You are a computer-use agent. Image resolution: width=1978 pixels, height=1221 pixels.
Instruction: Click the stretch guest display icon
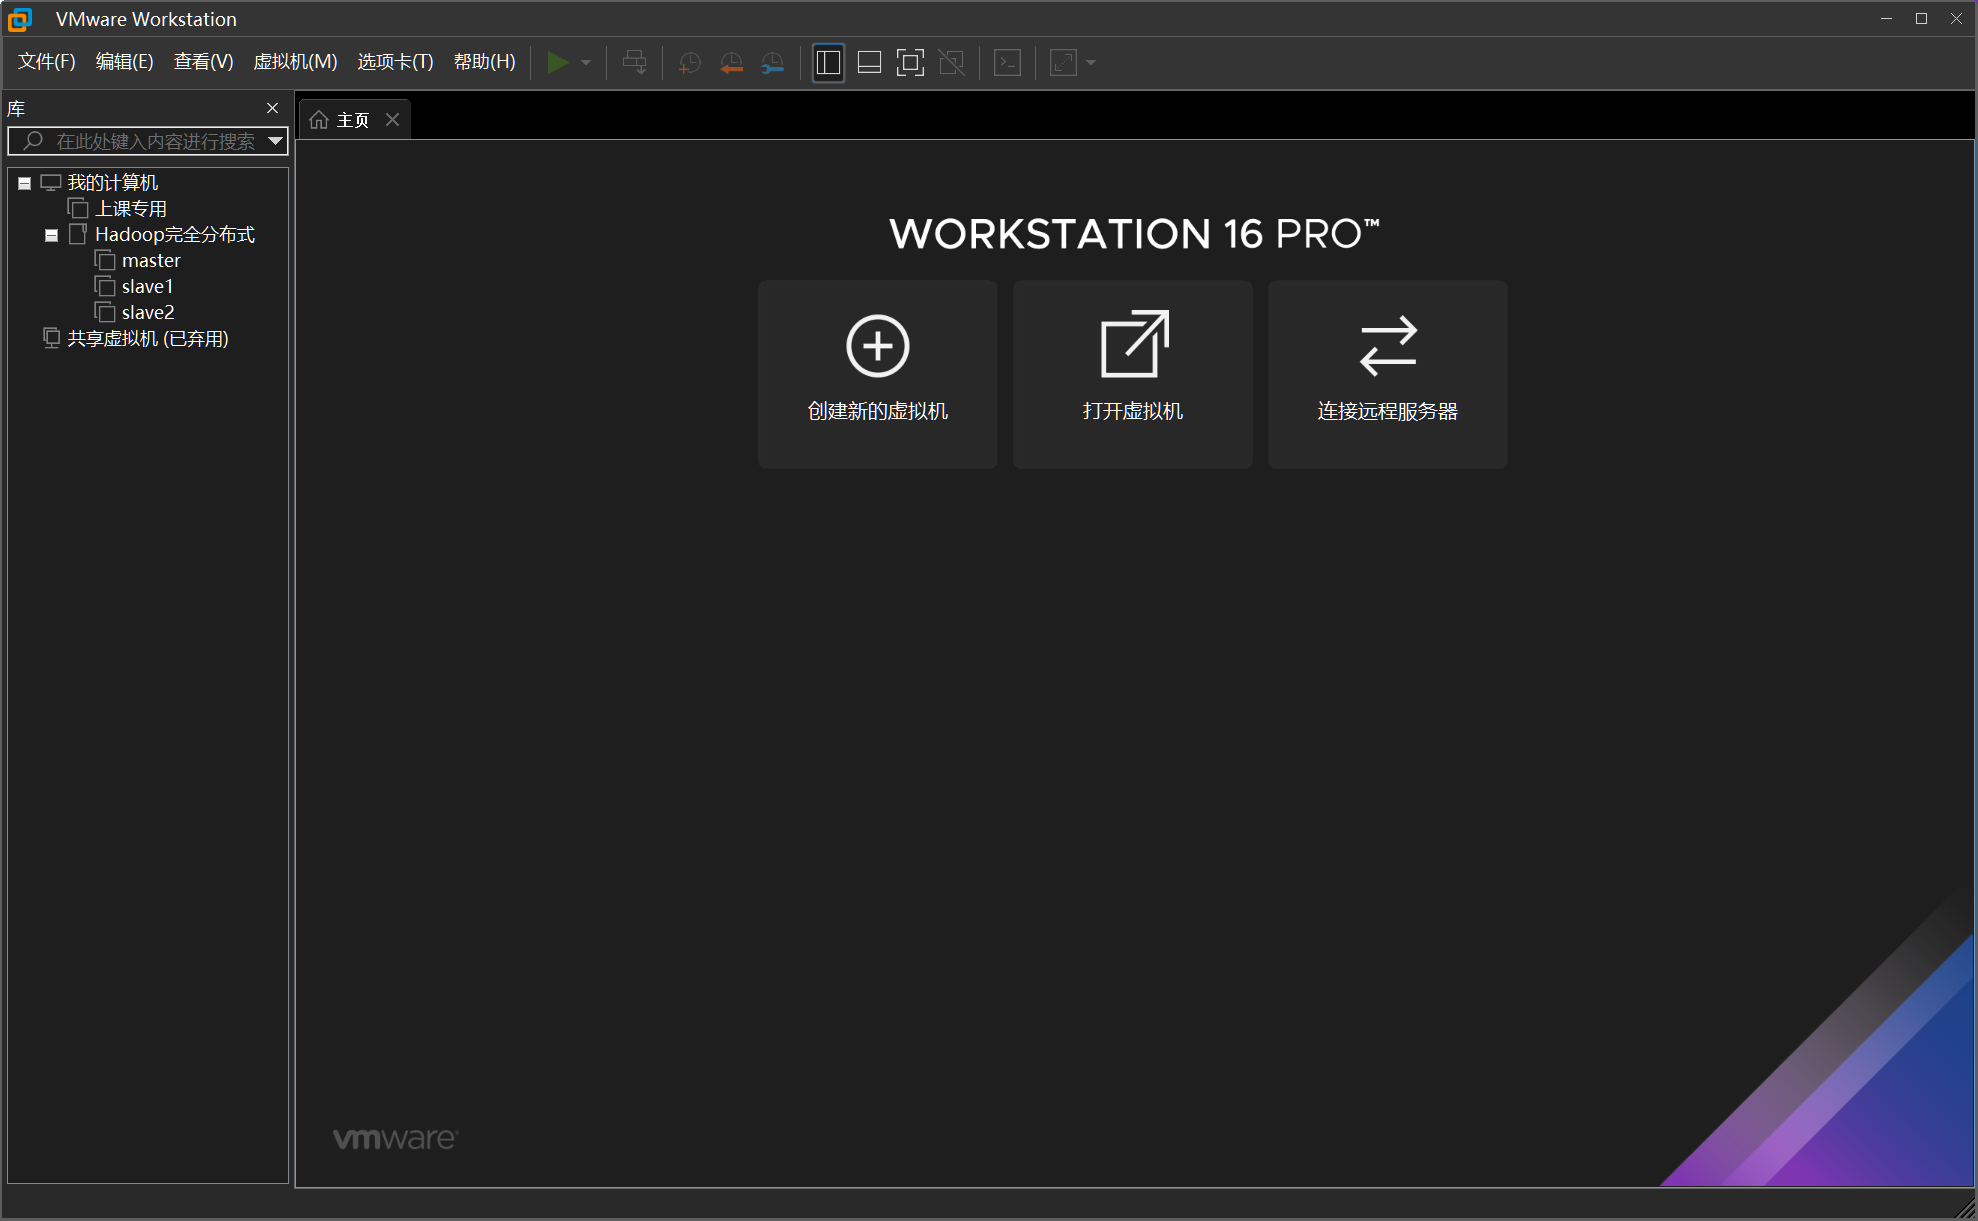point(1063,63)
